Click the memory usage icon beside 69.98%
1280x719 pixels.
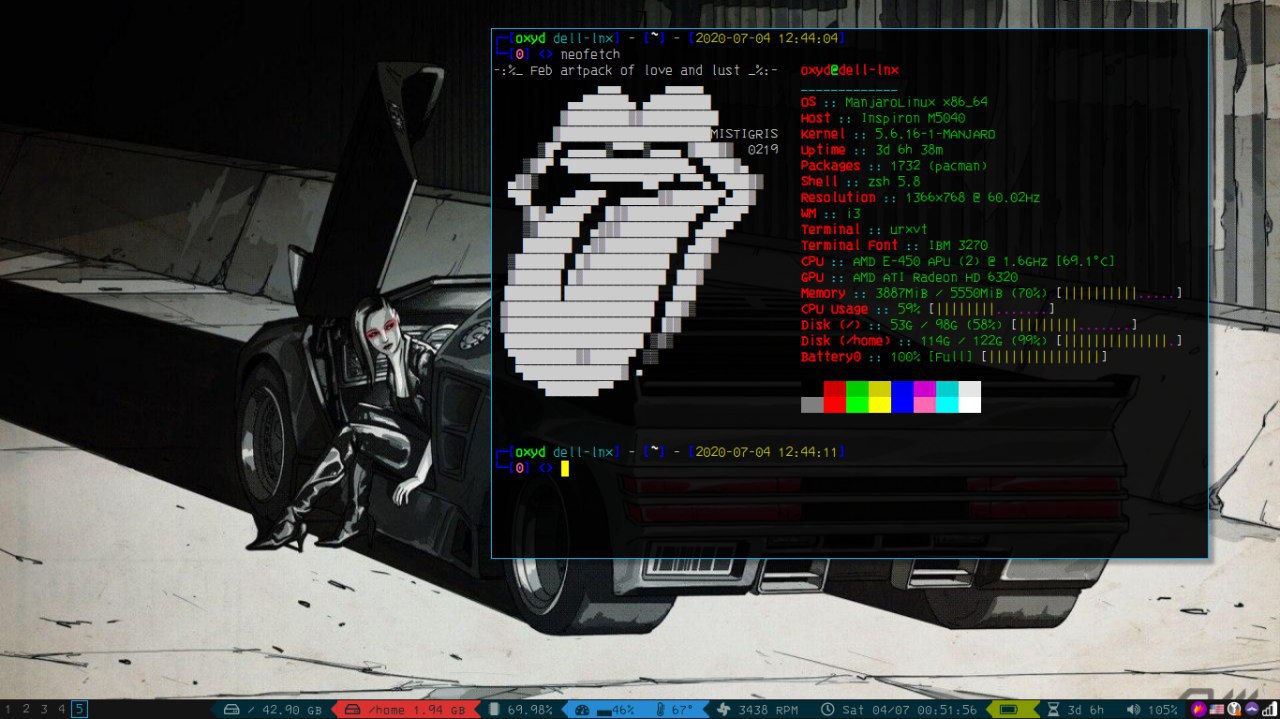494,709
